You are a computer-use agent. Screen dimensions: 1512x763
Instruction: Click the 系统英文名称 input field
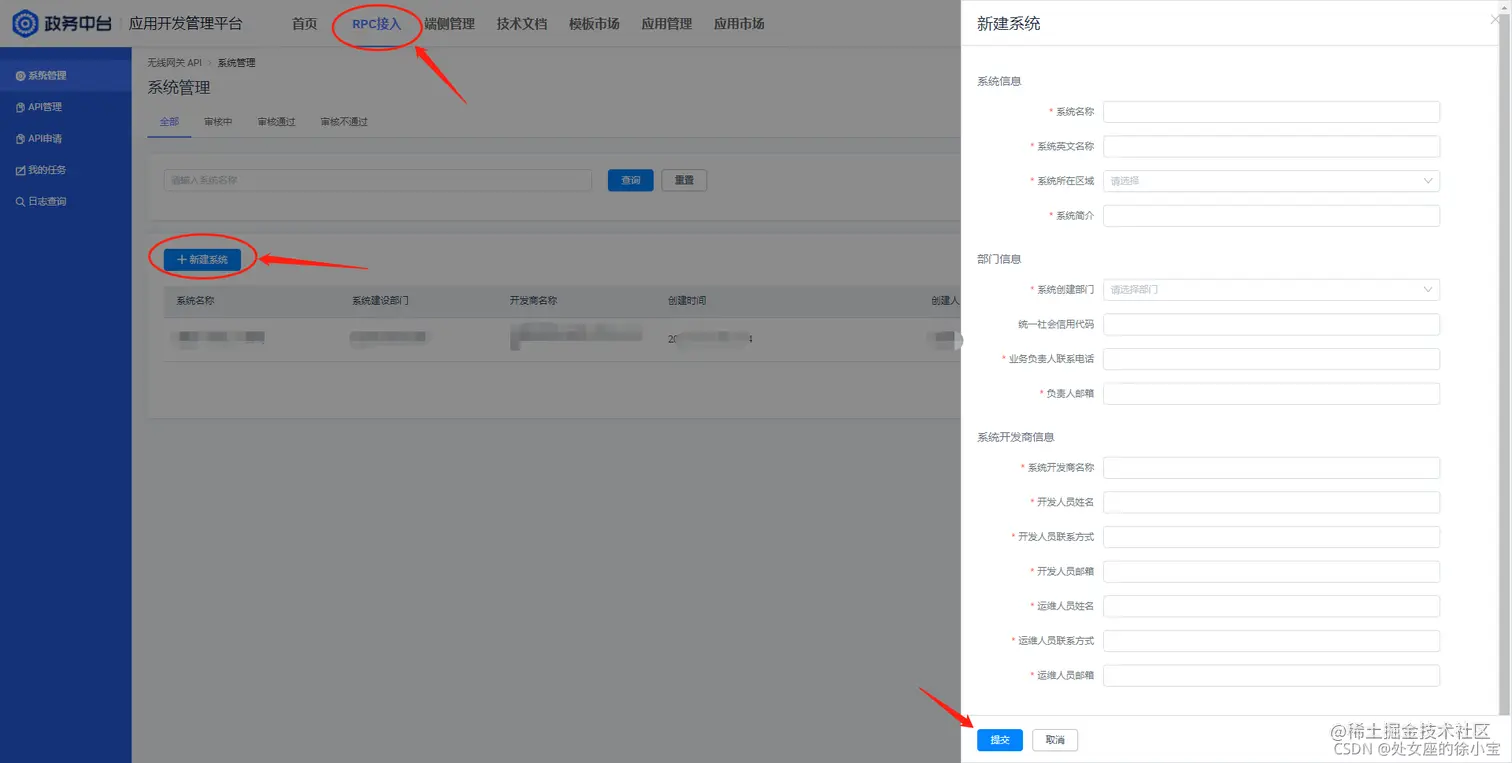tap(1271, 146)
